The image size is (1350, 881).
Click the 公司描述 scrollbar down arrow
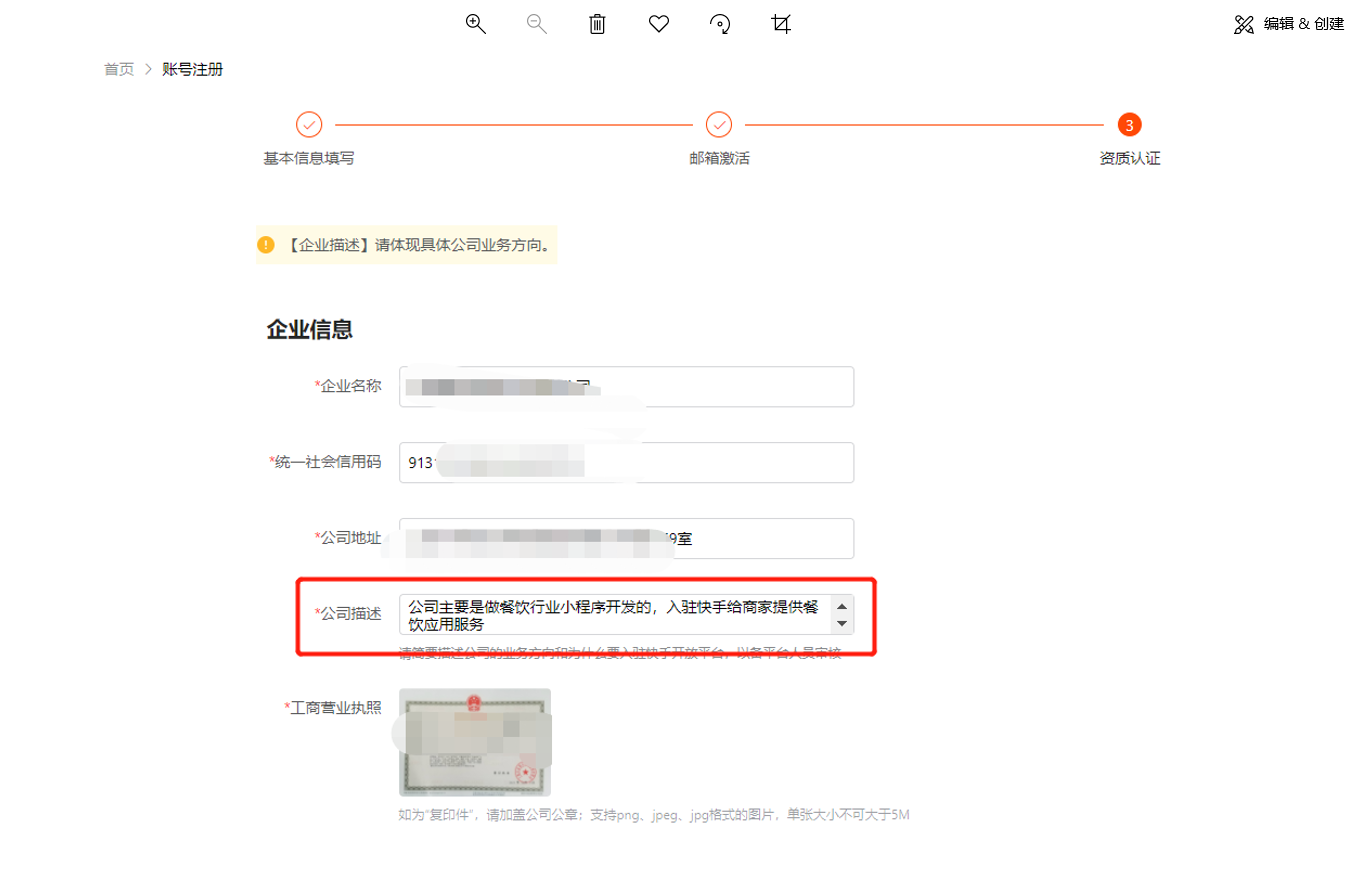[x=842, y=625]
